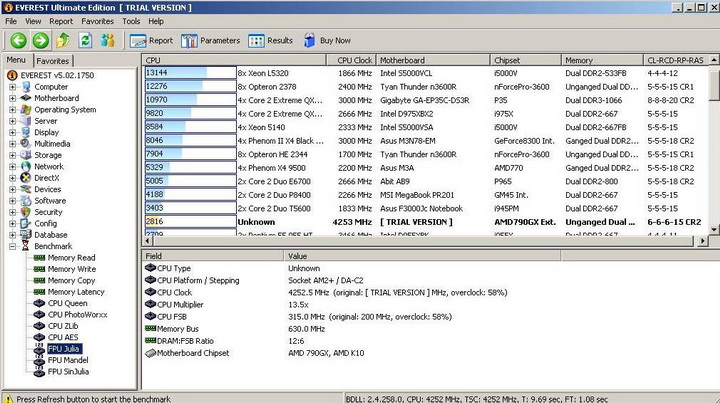
Task: Open the CPU ZLib benchmark
Action: (x=63, y=326)
